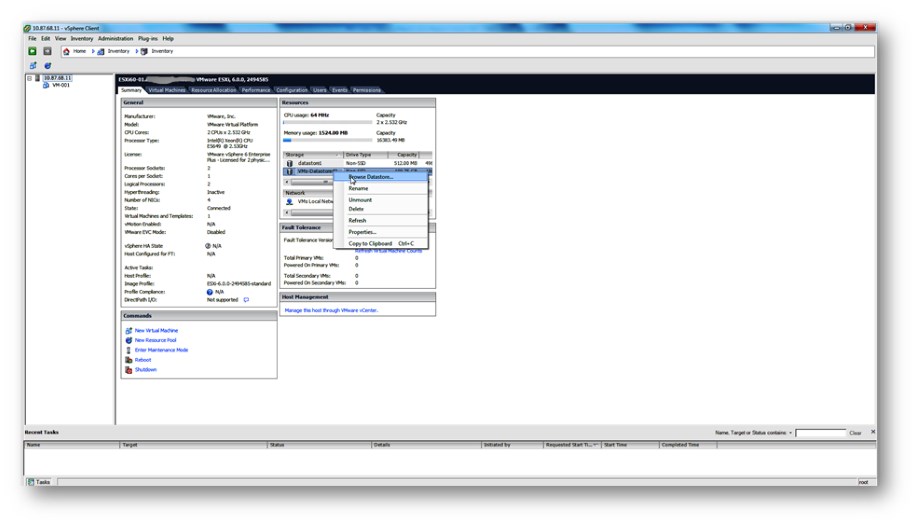Click the Enter Maintenance Mode icon
The image size is (920, 525).
tap(128, 350)
